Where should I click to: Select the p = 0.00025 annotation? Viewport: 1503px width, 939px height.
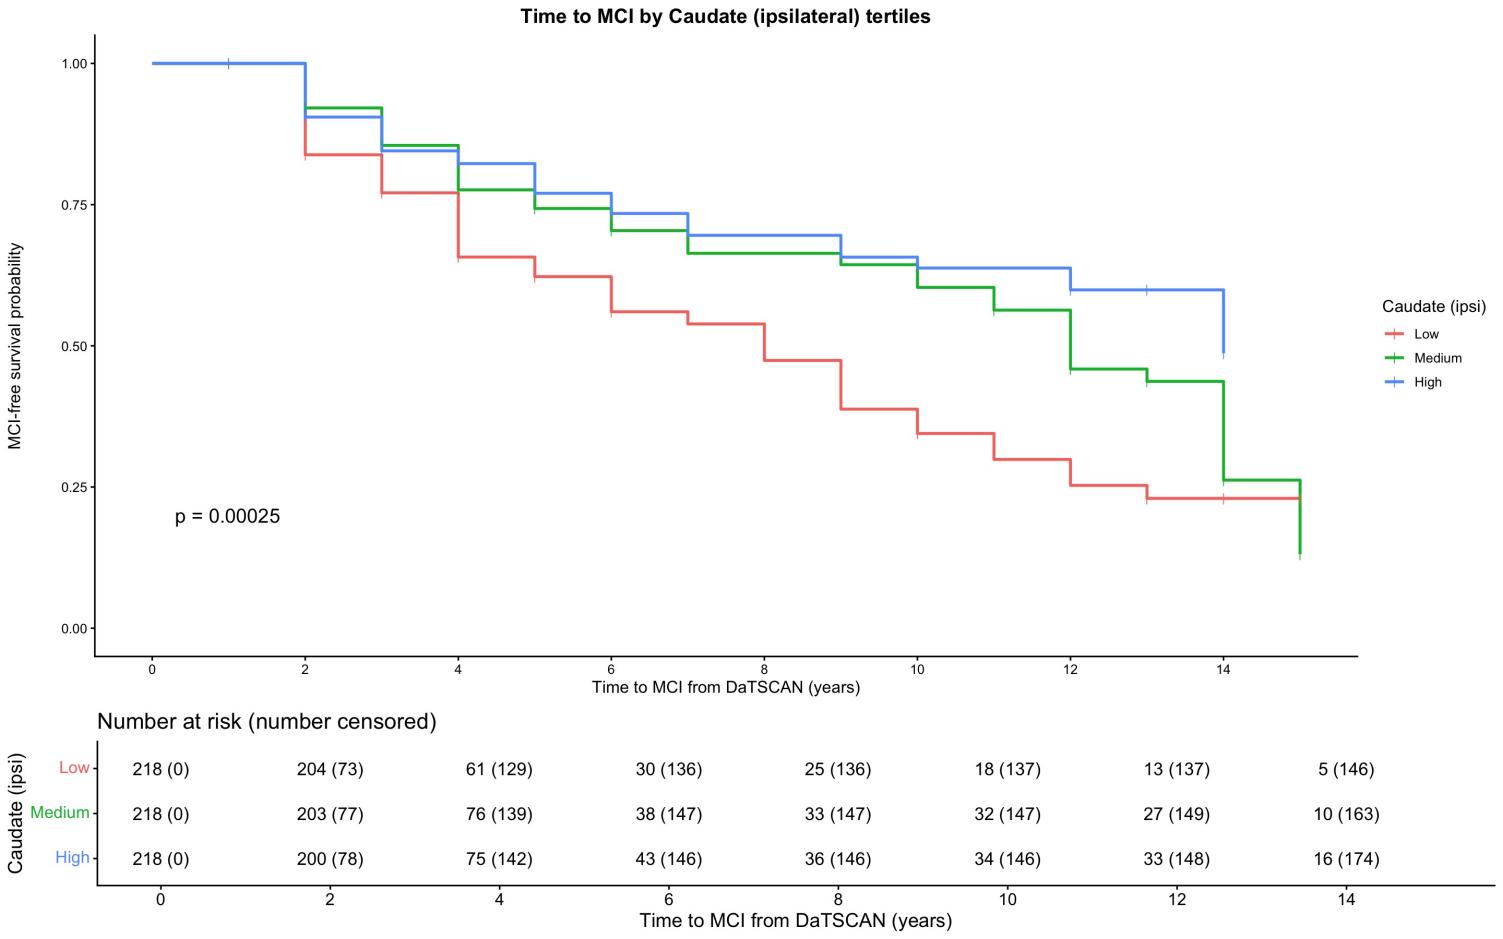click(227, 517)
